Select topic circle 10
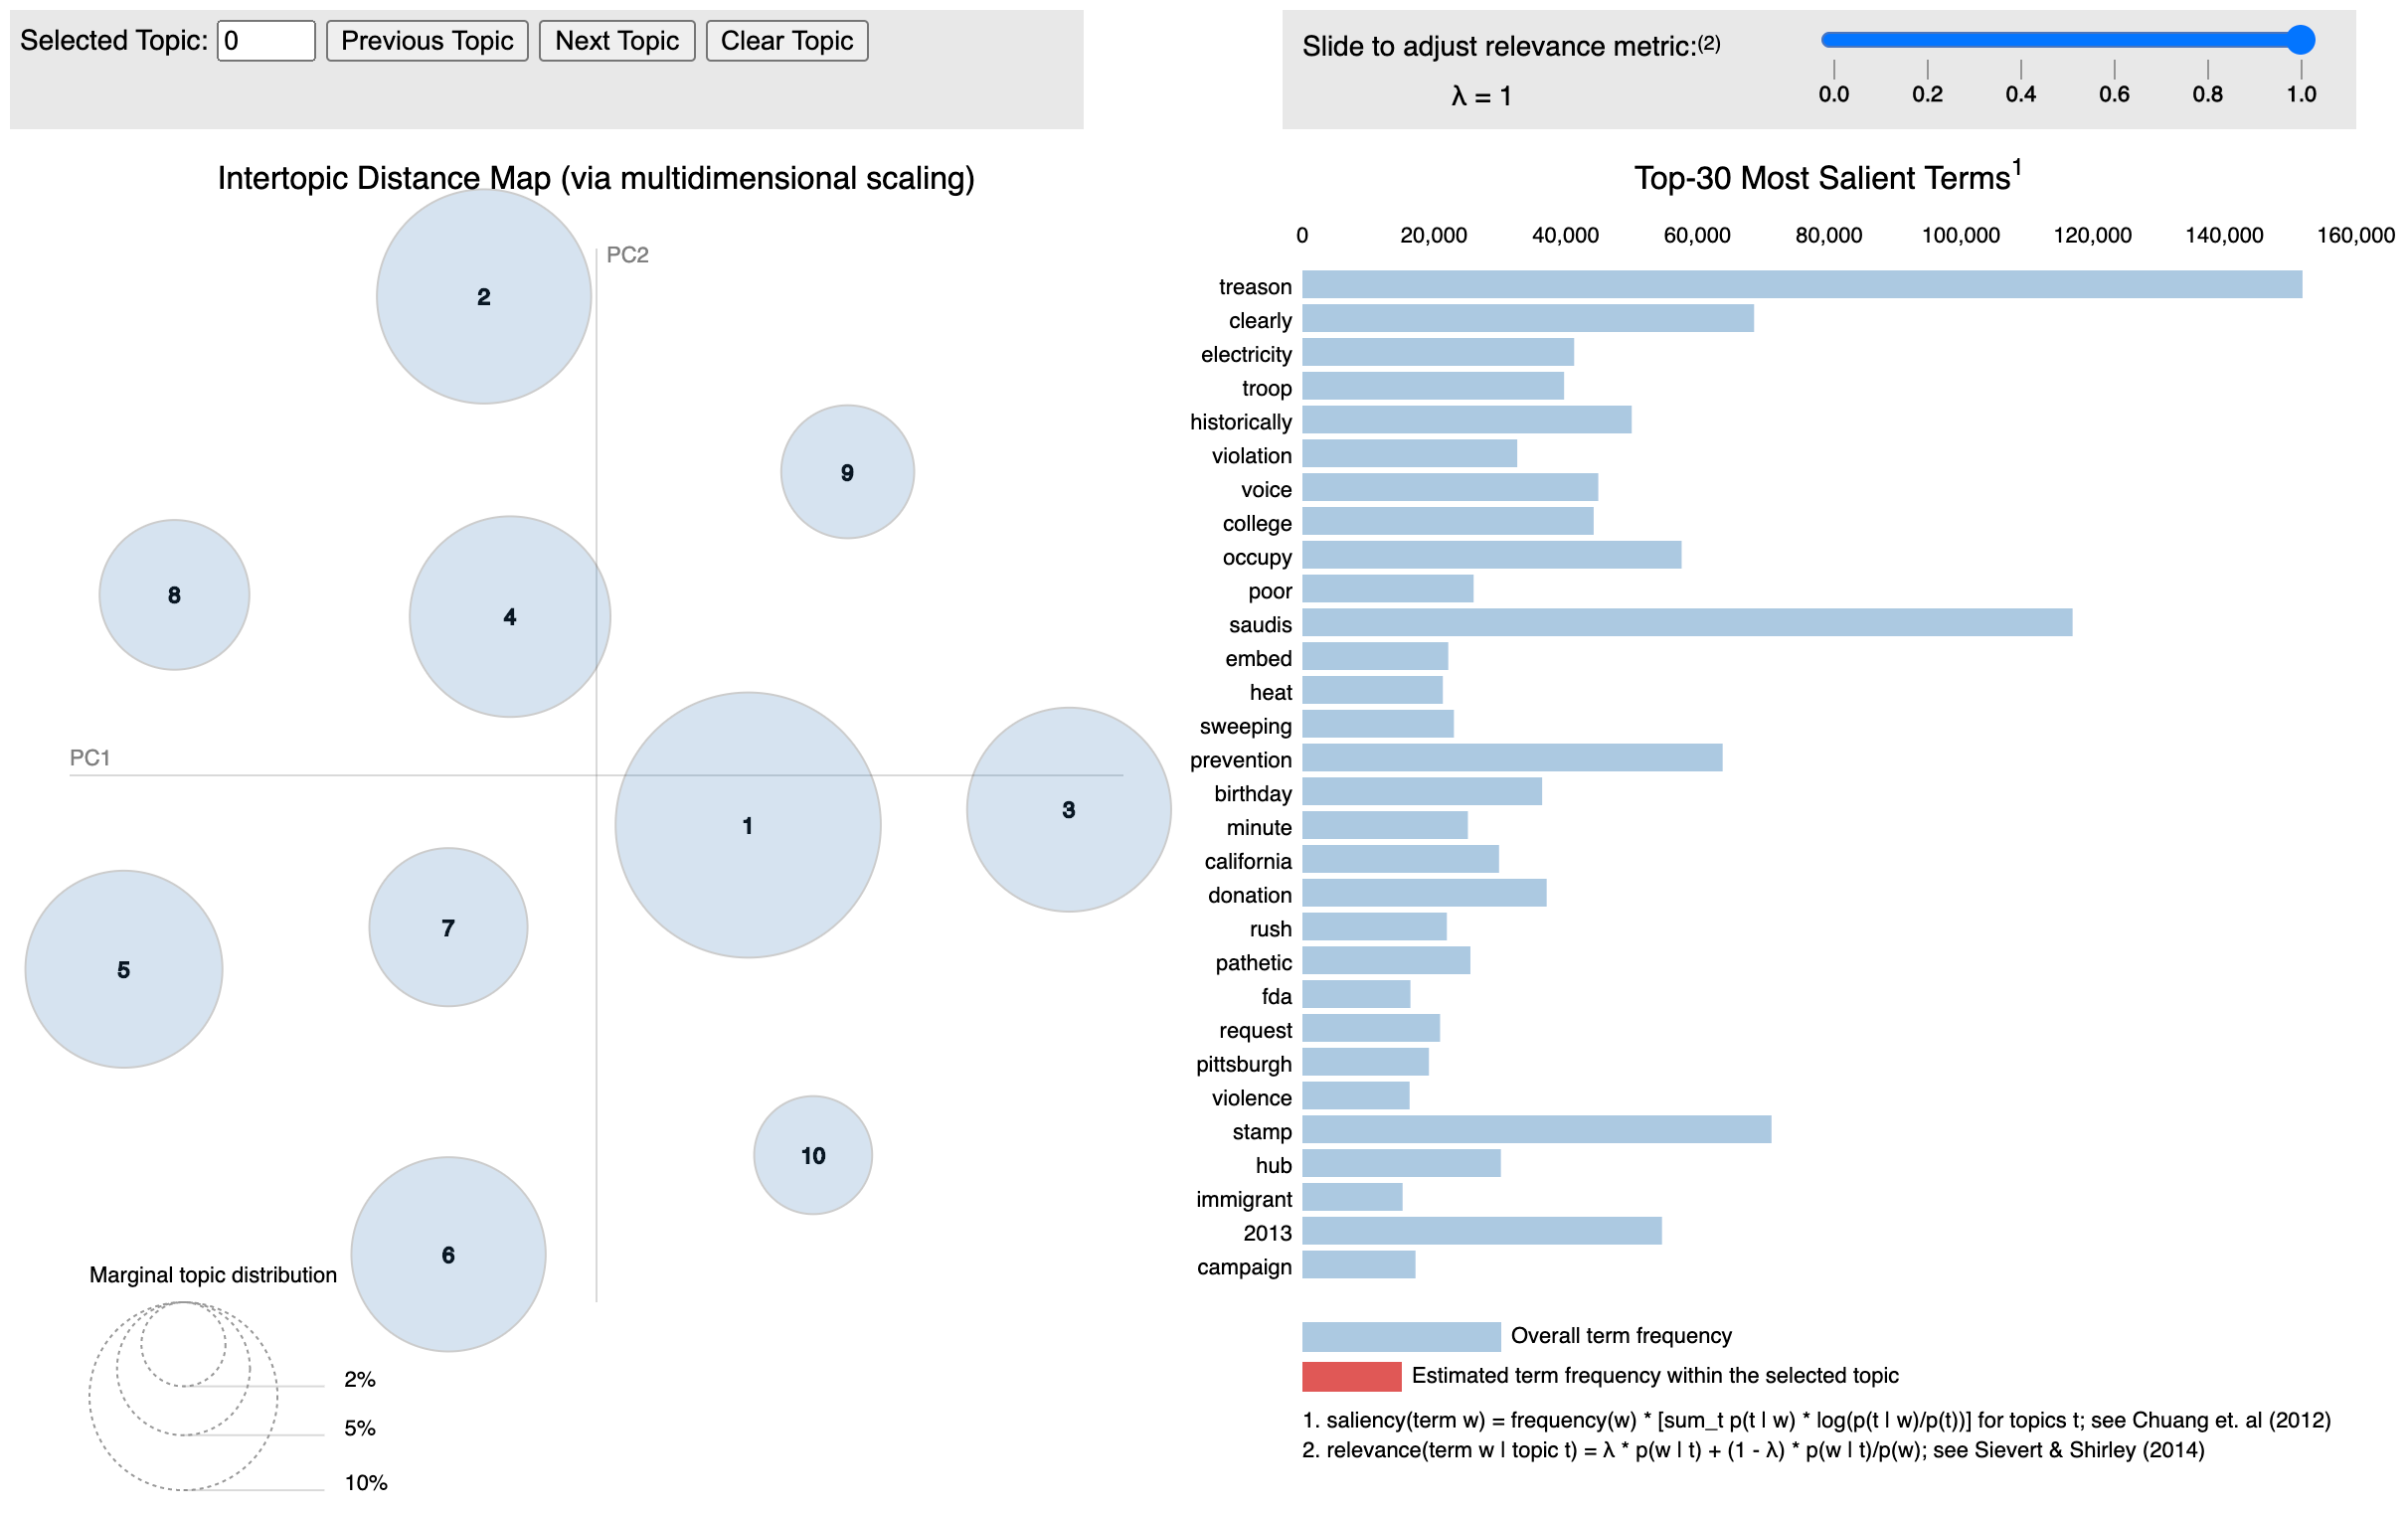 (x=812, y=1155)
